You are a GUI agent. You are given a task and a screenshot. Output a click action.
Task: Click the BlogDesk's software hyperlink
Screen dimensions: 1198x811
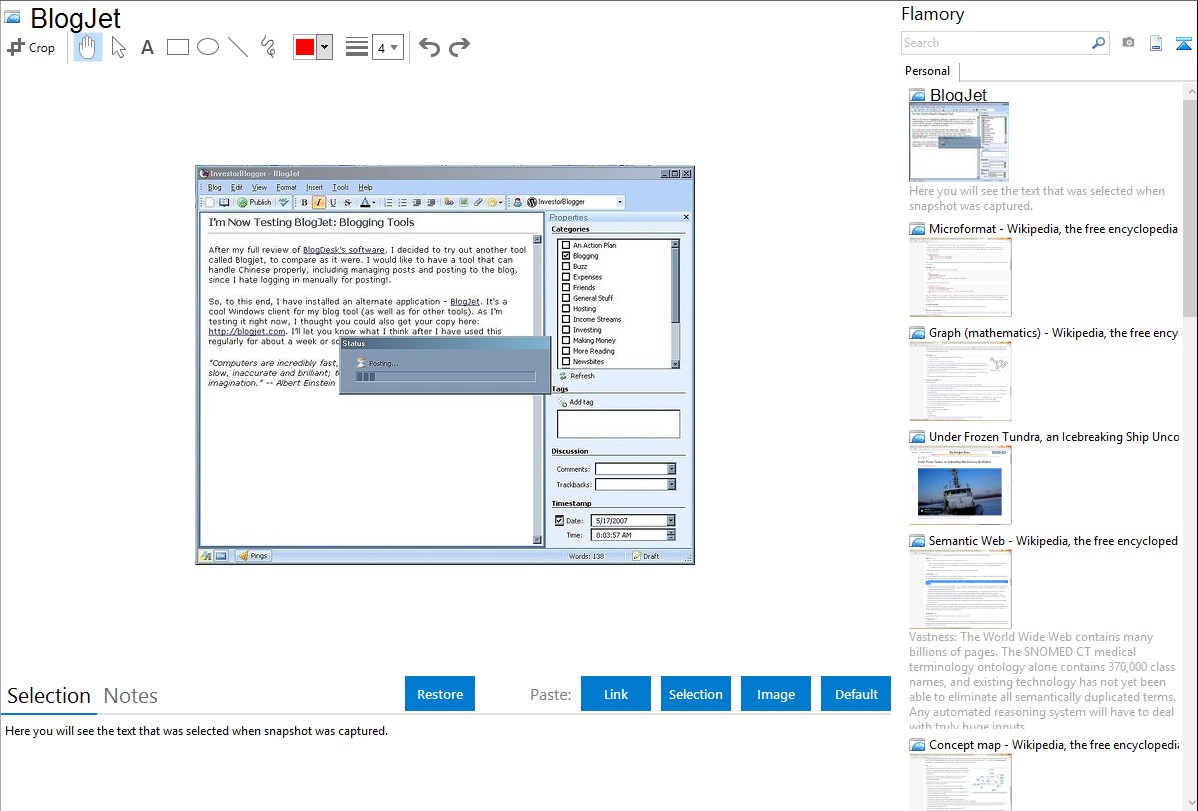click(344, 250)
